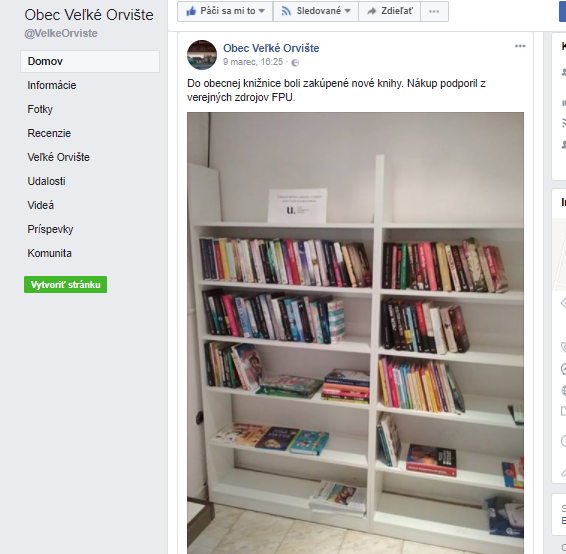Open the page more-actions ellipsis button
566x554 pixels.
(x=434, y=12)
